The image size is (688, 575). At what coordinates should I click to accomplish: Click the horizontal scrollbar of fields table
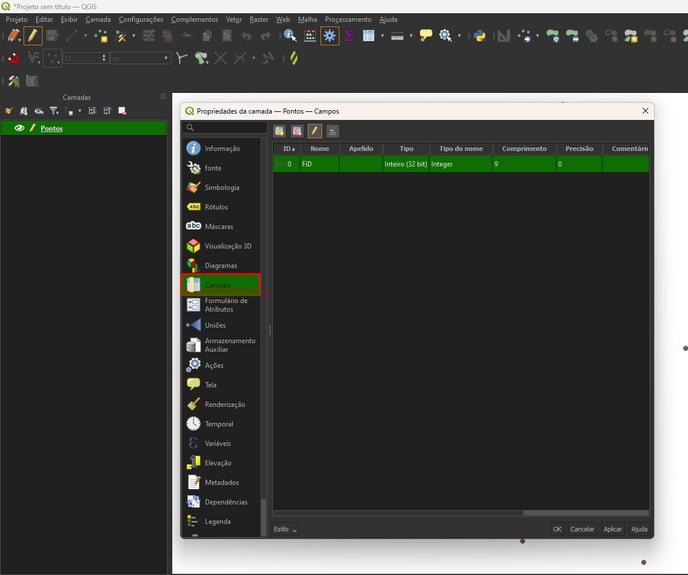point(461,513)
